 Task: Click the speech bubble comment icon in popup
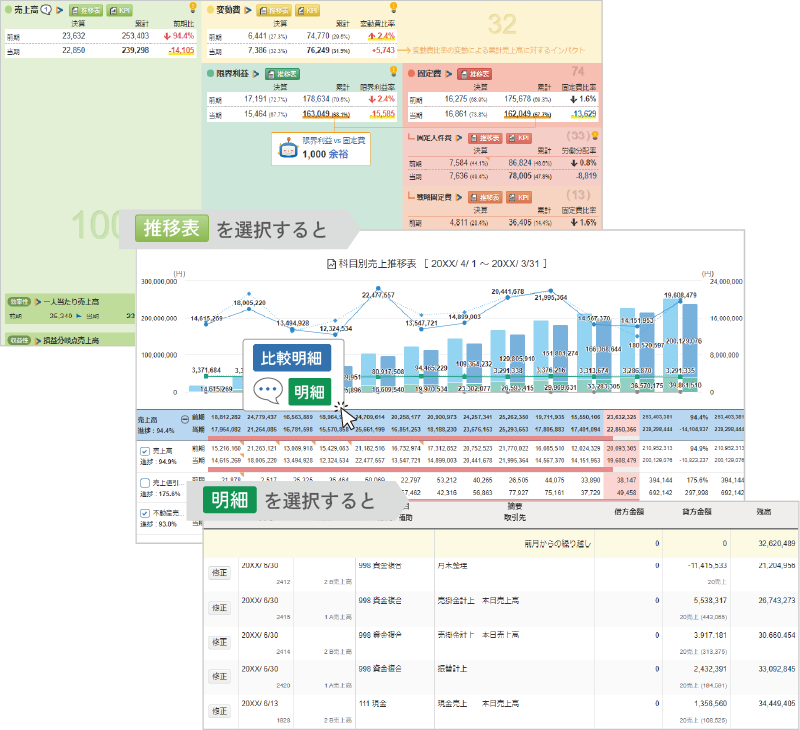pos(268,391)
